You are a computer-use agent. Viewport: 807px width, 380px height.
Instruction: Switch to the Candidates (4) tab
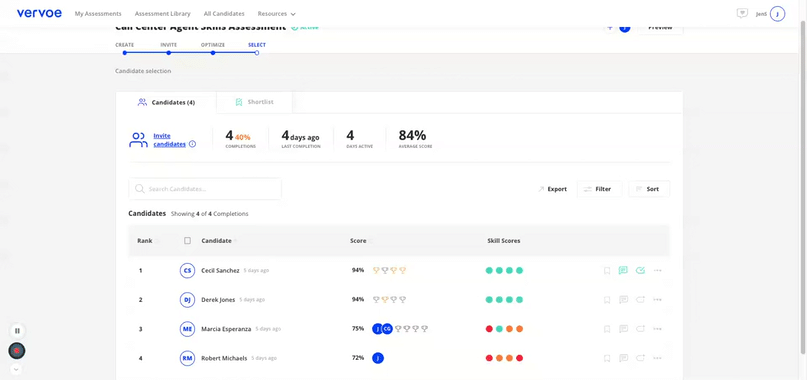point(166,102)
